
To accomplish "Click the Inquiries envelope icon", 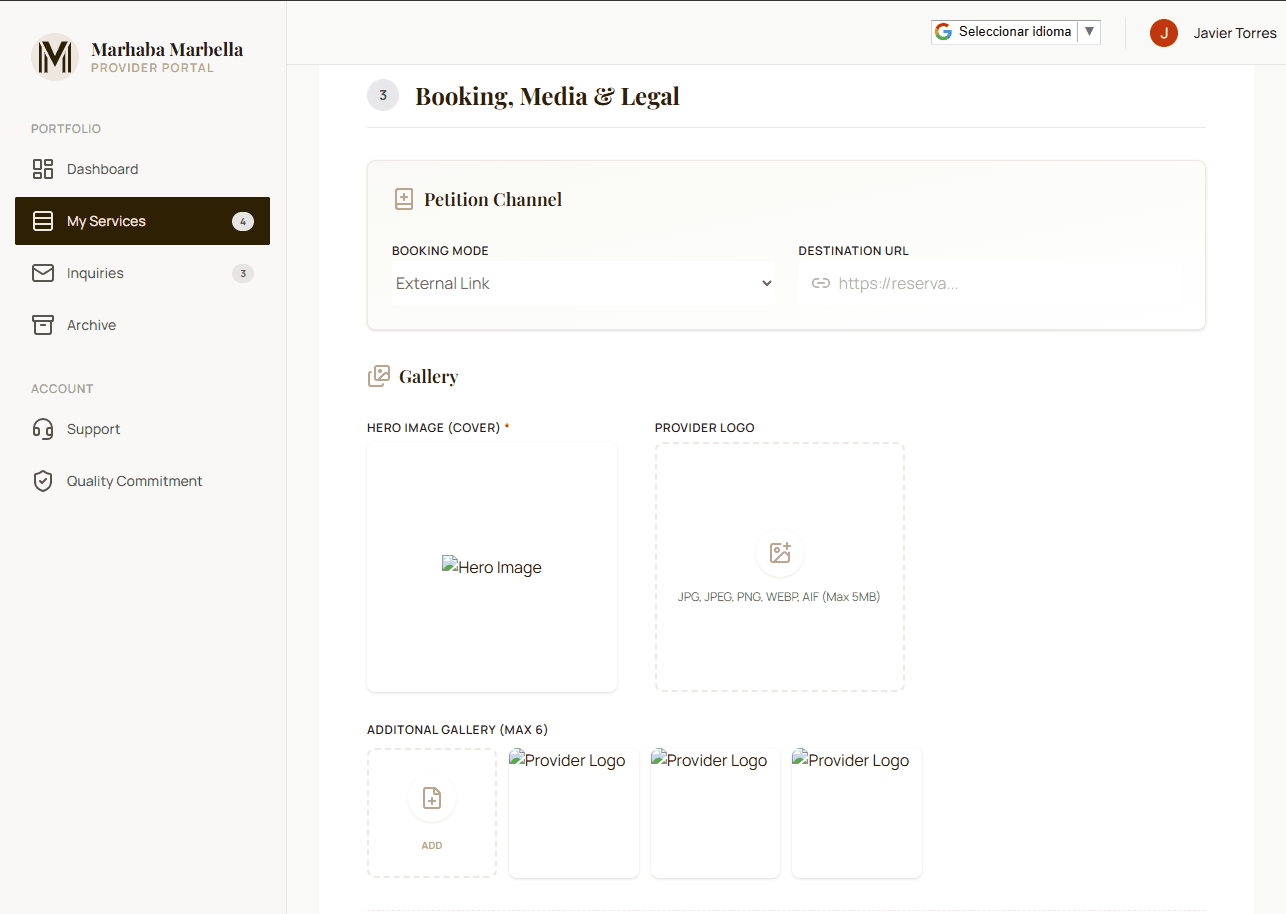I will pyautogui.click(x=43, y=273).
